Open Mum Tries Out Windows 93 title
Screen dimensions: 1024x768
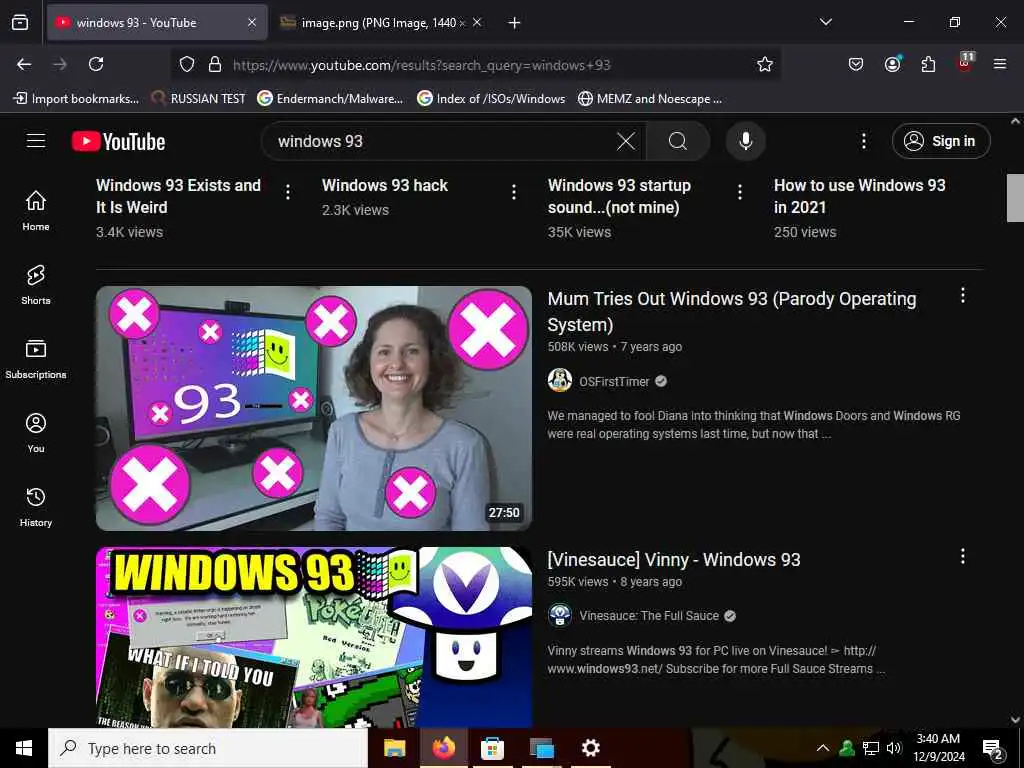coord(731,312)
